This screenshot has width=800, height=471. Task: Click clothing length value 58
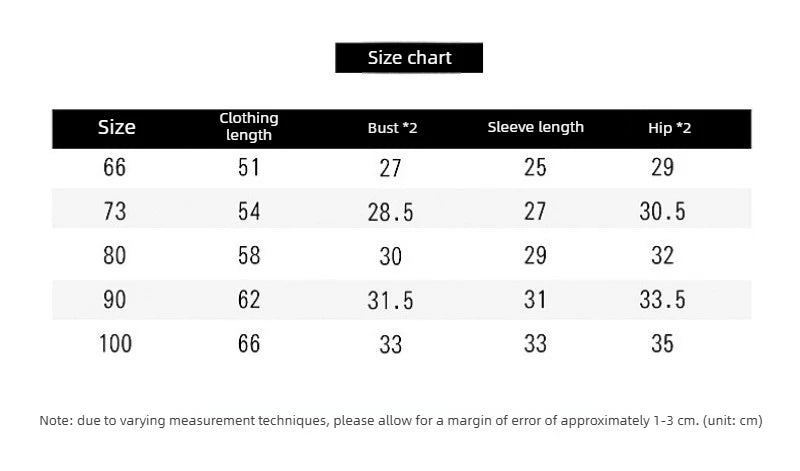coord(249,255)
